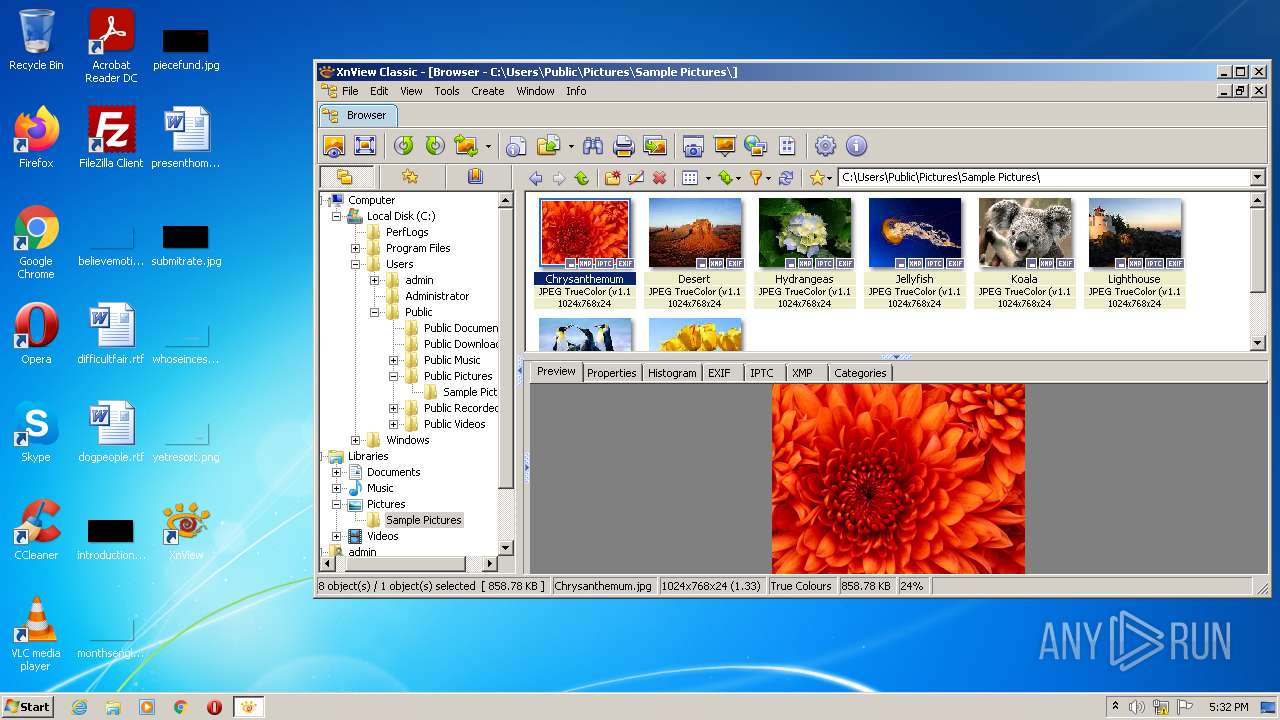
Task: Open Options via the gear icon
Action: coord(825,146)
